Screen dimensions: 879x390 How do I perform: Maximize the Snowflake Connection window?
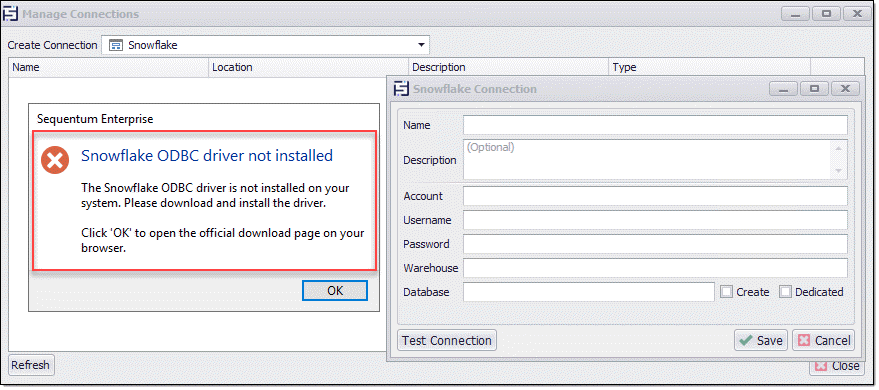(x=815, y=89)
